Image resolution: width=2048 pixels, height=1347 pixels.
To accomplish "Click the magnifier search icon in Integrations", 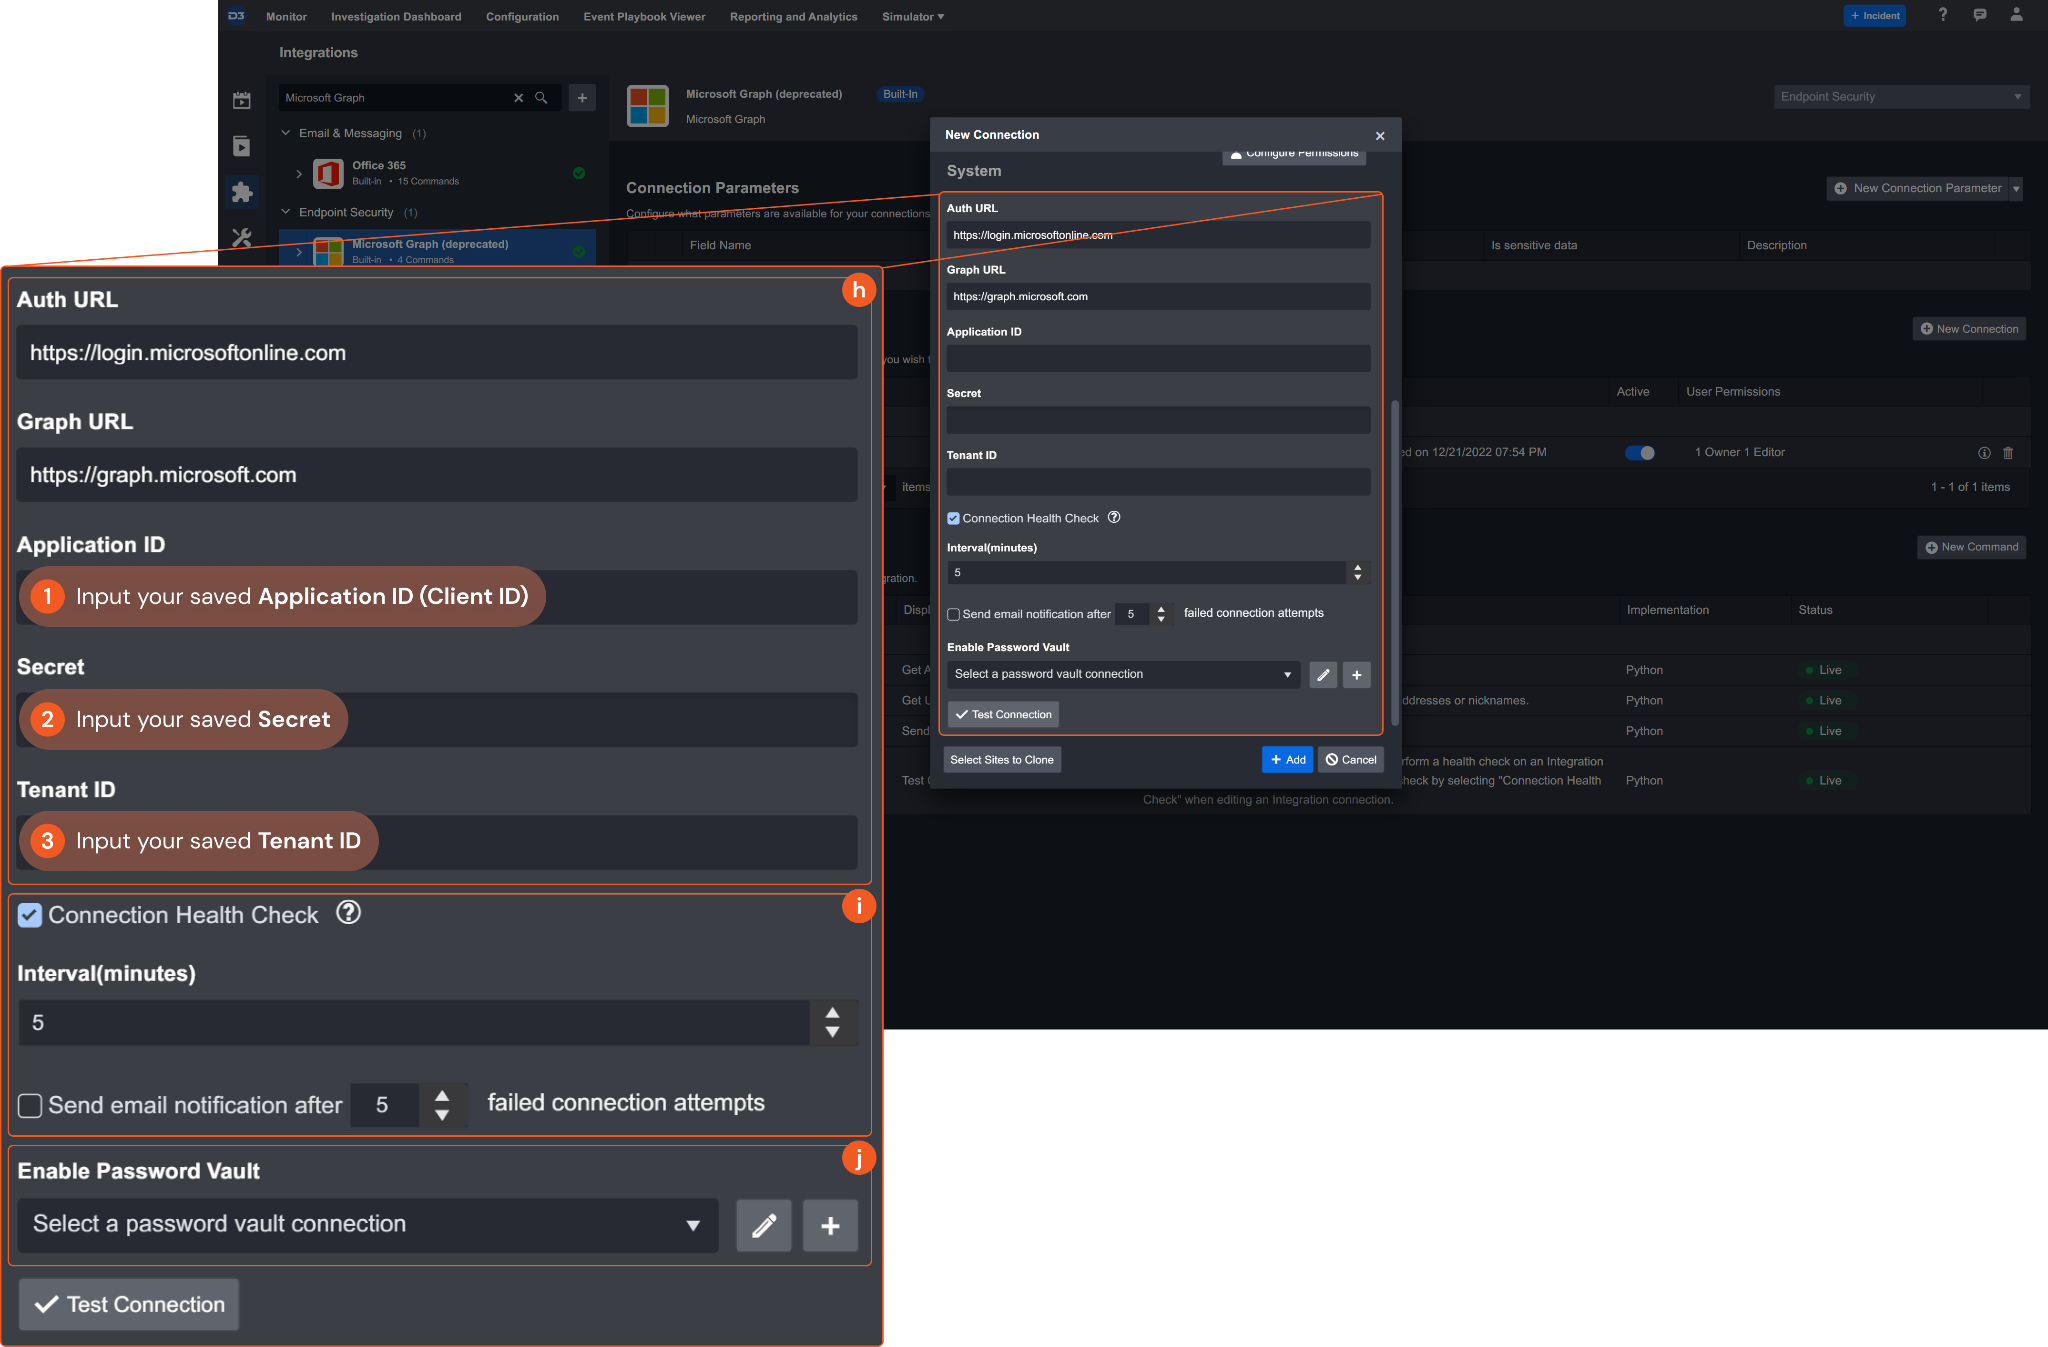I will [x=541, y=98].
